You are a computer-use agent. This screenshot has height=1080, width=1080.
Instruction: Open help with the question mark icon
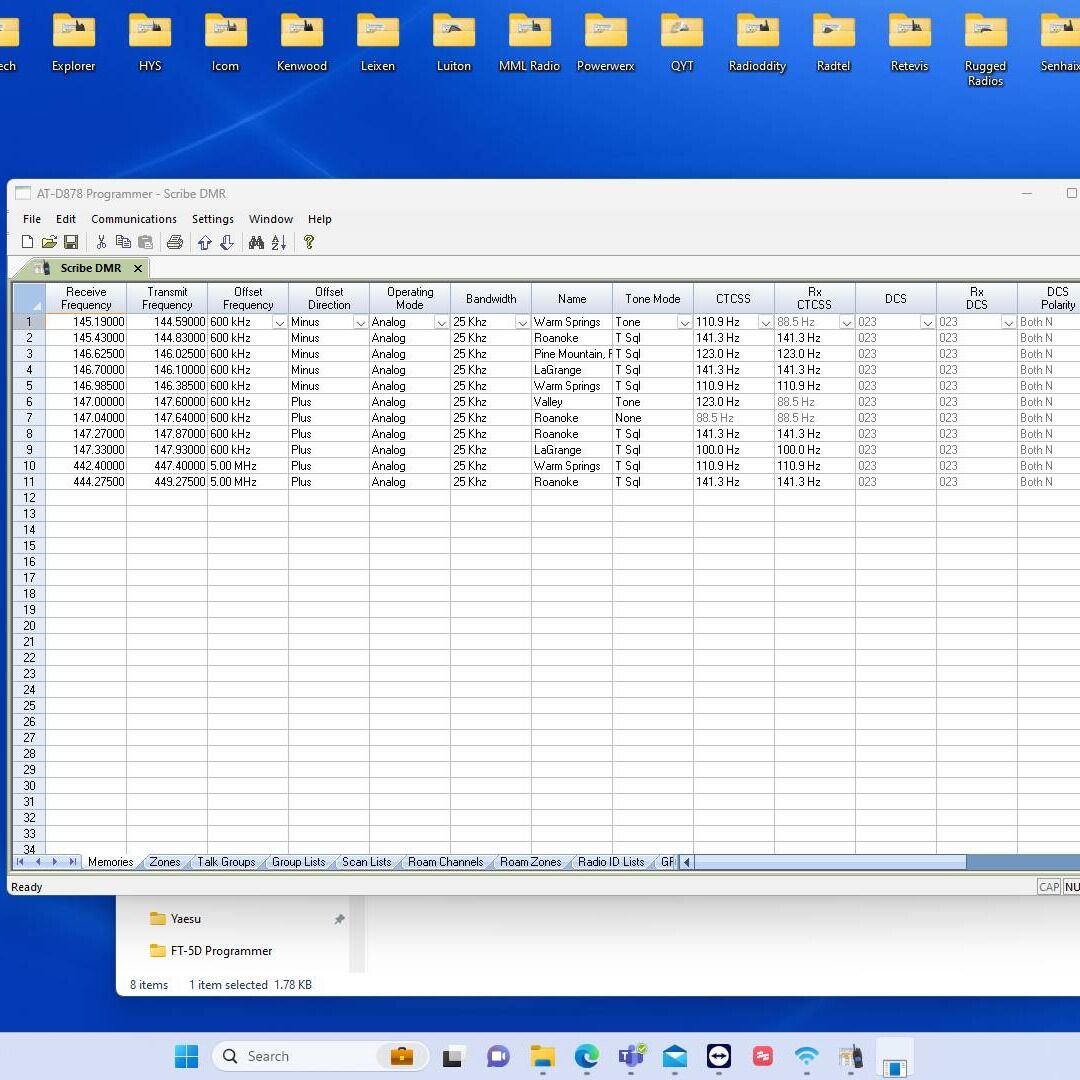pyautogui.click(x=309, y=242)
